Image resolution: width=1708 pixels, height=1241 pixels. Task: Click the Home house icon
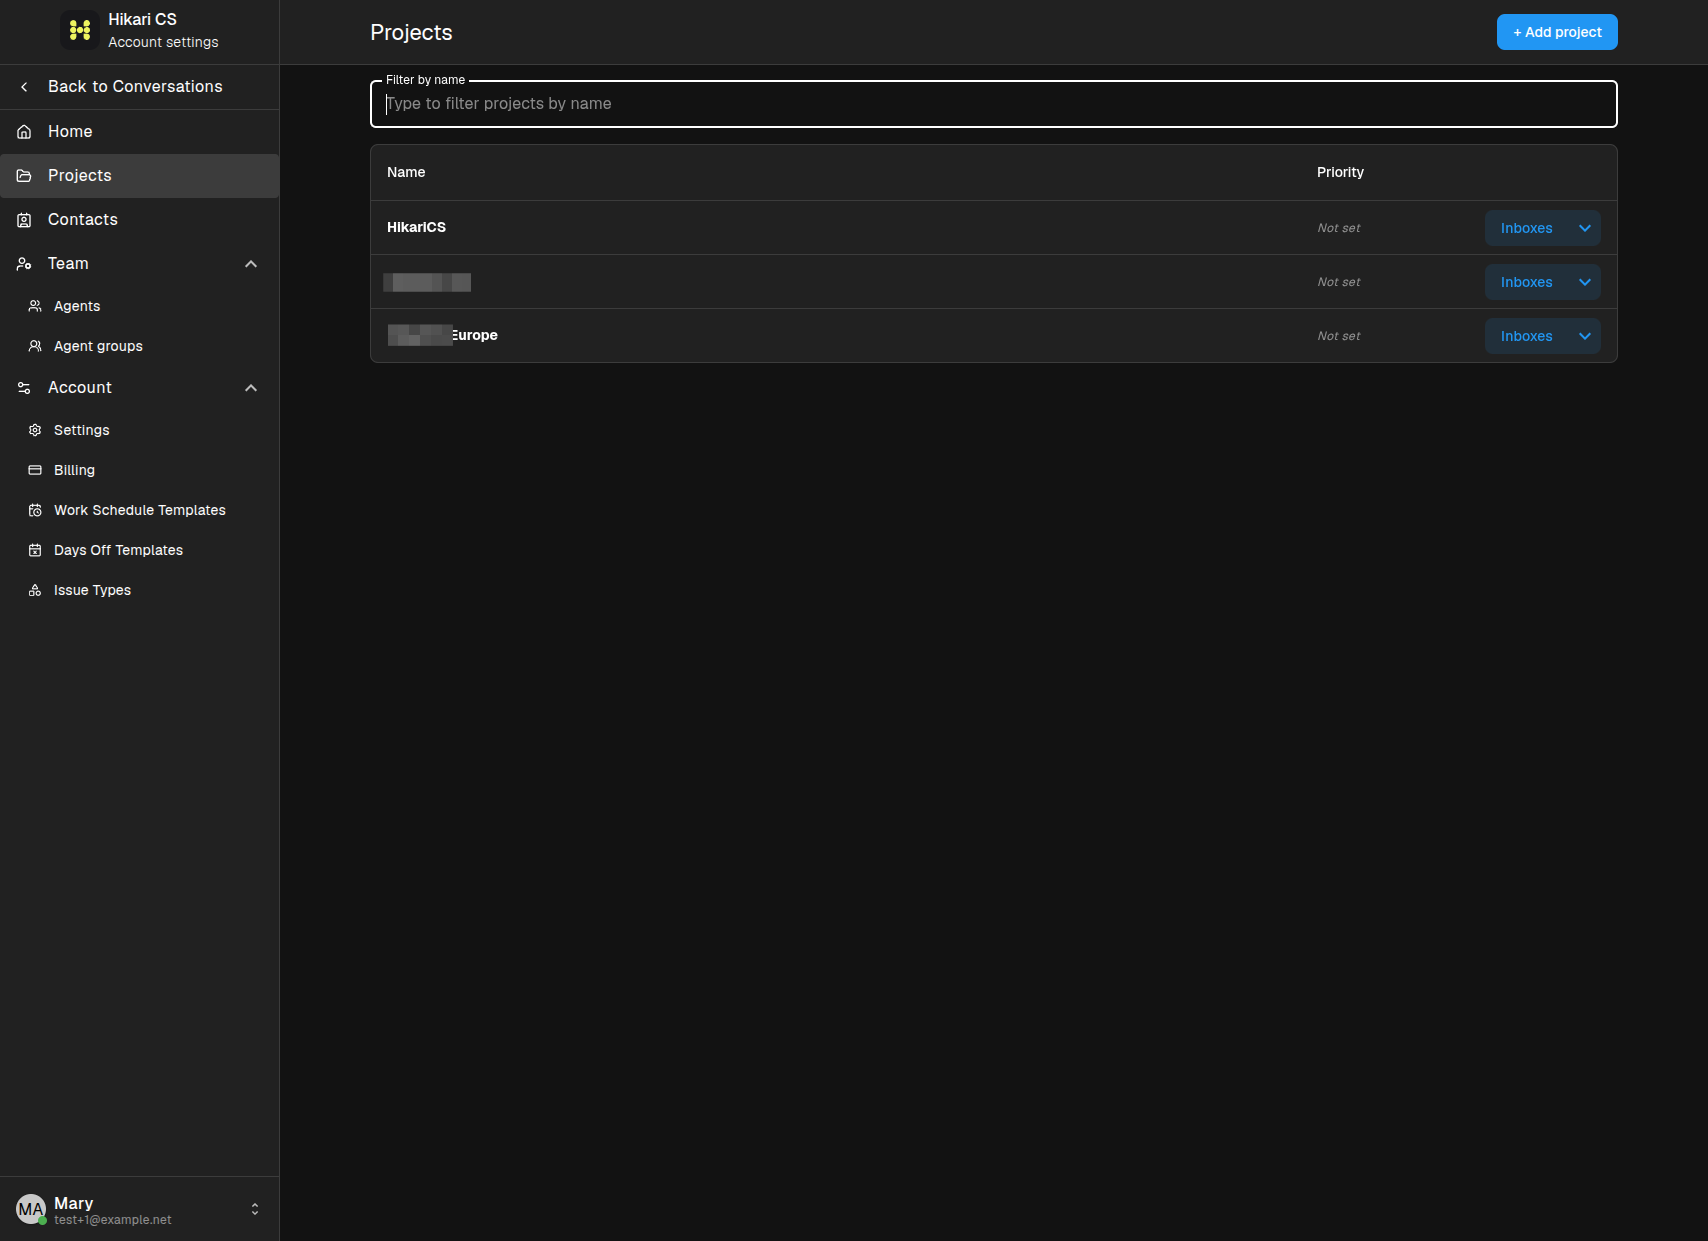tap(24, 132)
